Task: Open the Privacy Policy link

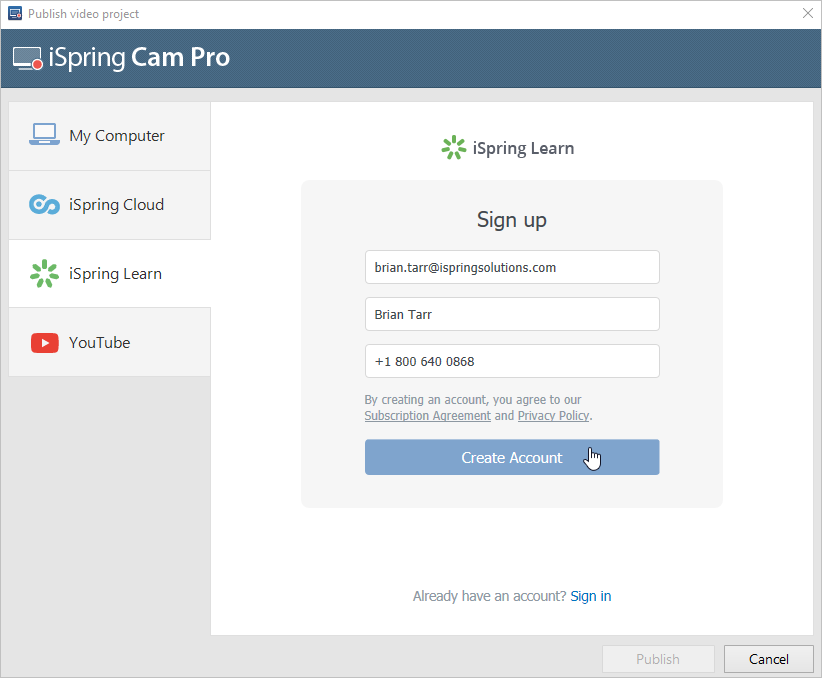Action: click(553, 416)
